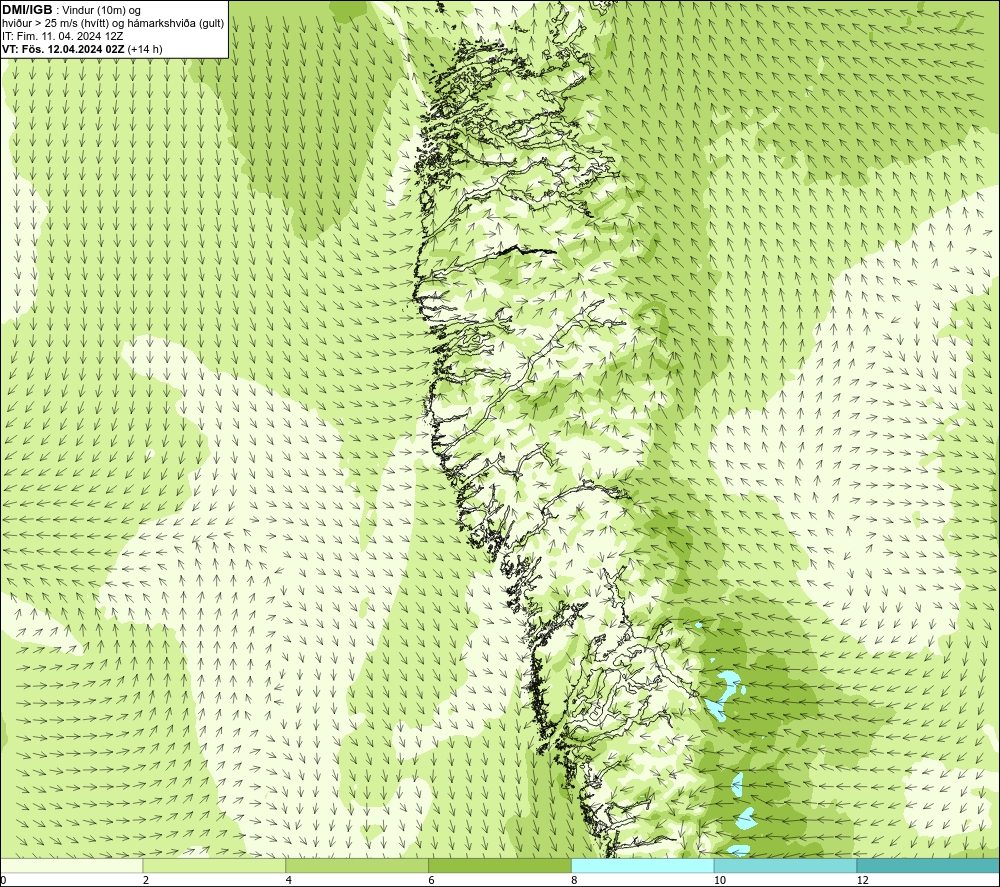
Task: Click the 0–2 m/s pale legend swatch
Action: point(71,866)
